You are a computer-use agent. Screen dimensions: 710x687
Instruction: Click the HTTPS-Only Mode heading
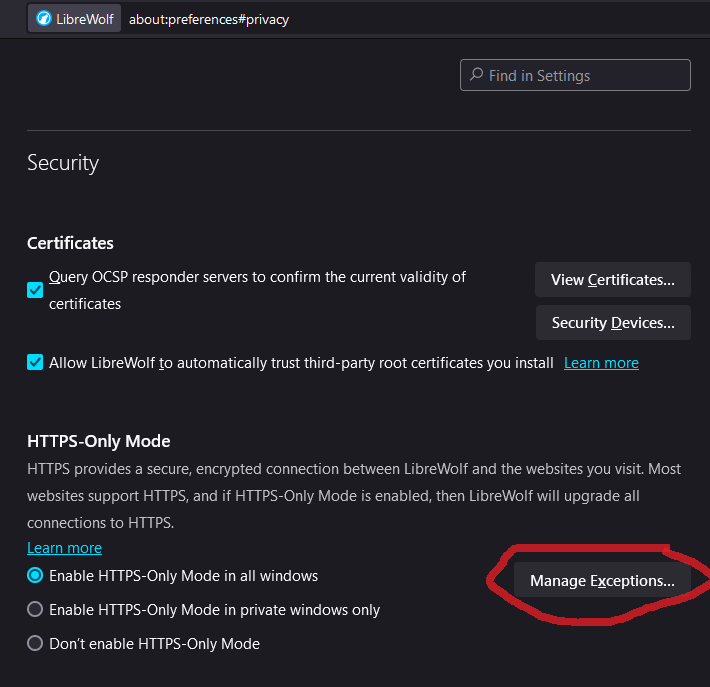click(98, 441)
